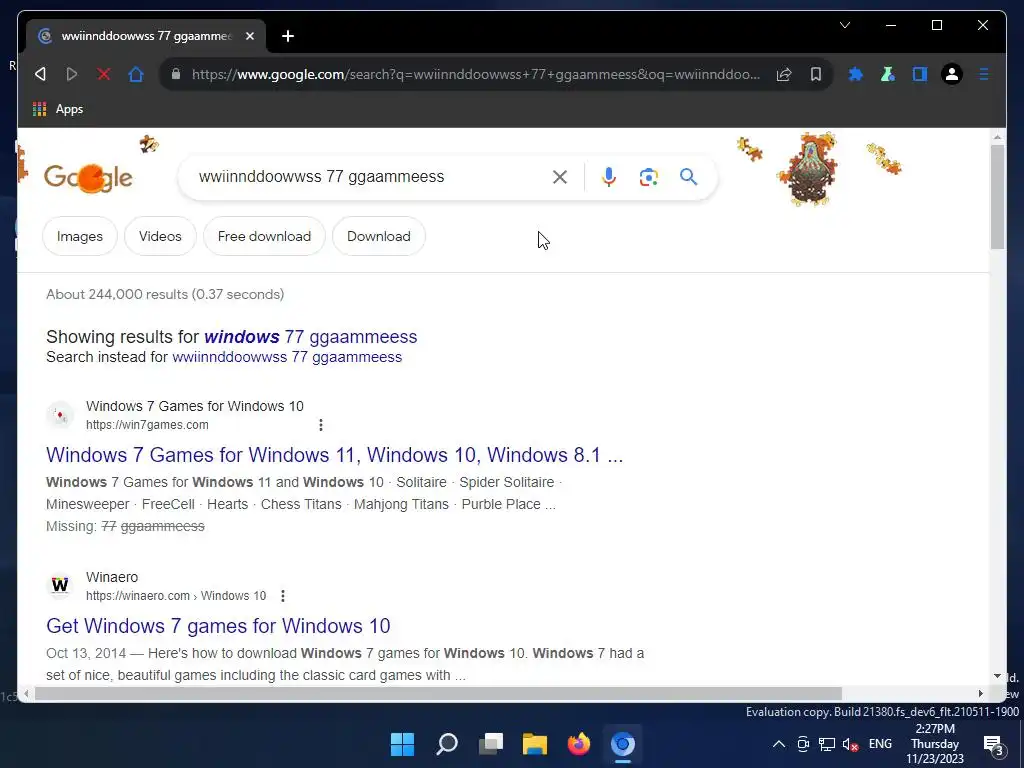
Task: Search by image with Google Lens
Action: click(648, 177)
